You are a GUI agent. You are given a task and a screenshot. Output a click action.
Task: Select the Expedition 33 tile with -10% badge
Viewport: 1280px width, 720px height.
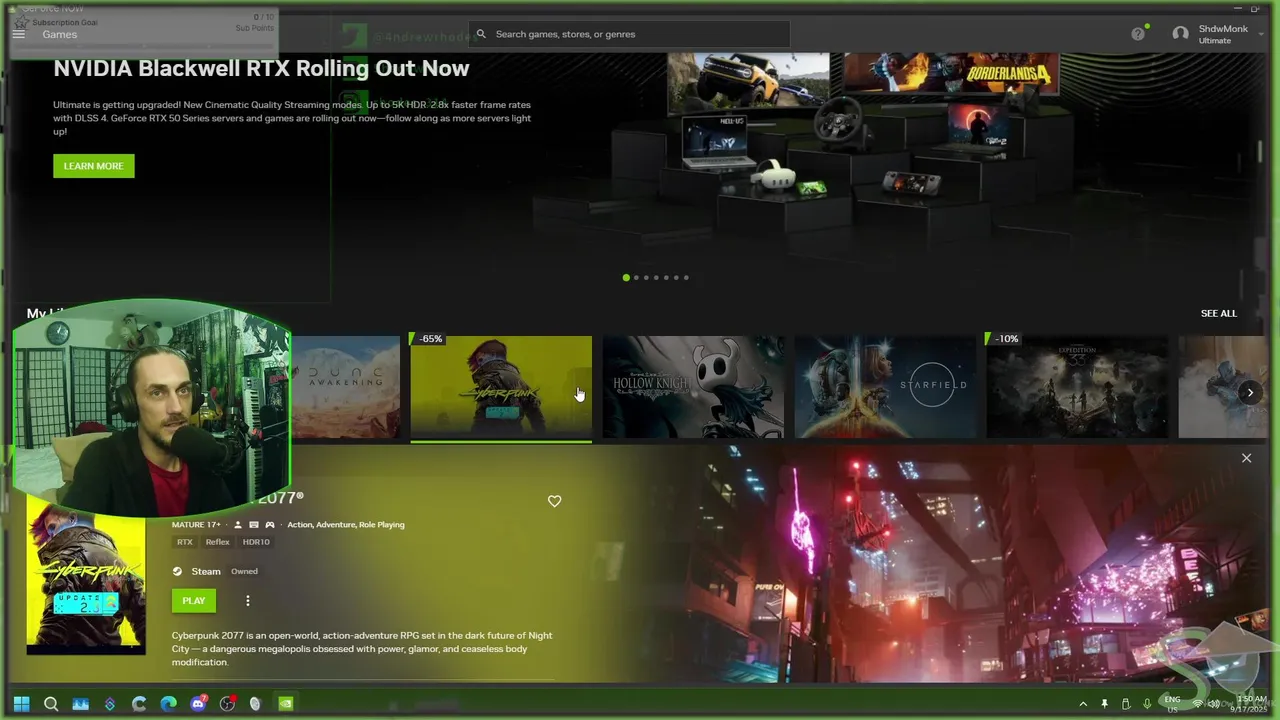1077,387
